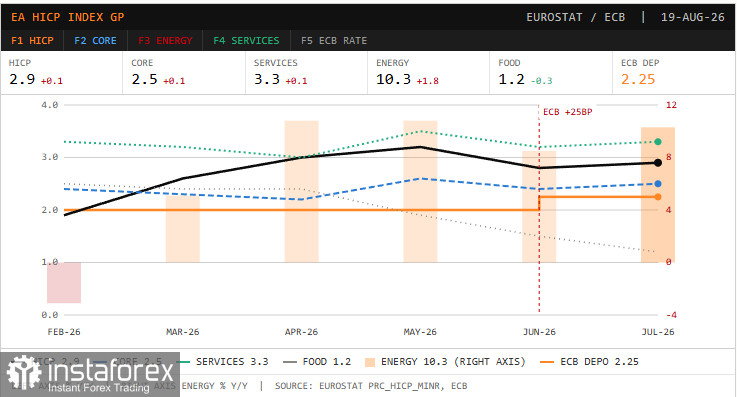Open the F3 ENERGY tab
The image size is (737, 397).
pos(165,40)
